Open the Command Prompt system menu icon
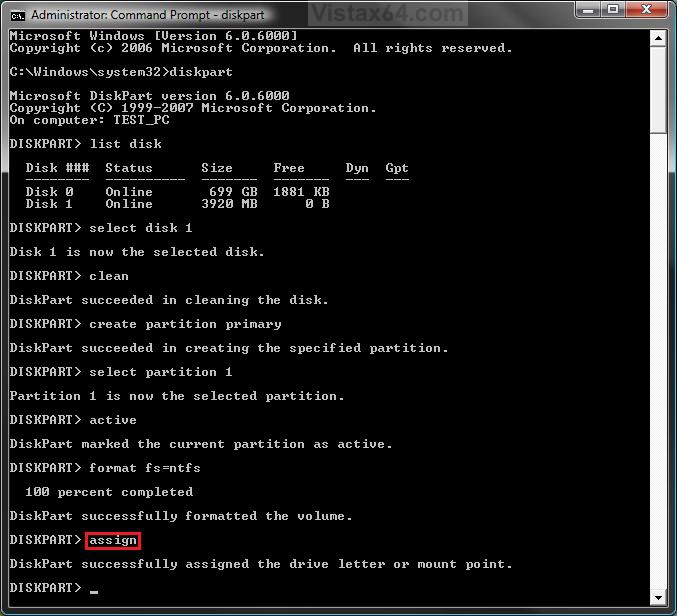Image resolution: width=677 pixels, height=616 pixels. [x=17, y=16]
